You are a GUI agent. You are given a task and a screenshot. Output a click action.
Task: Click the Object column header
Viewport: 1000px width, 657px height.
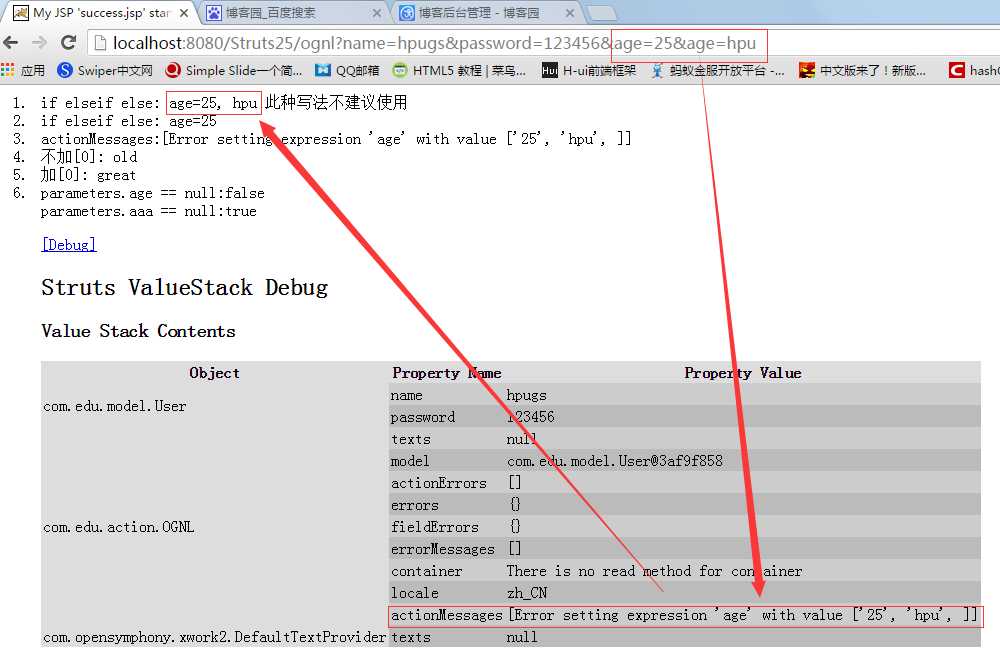click(x=214, y=373)
